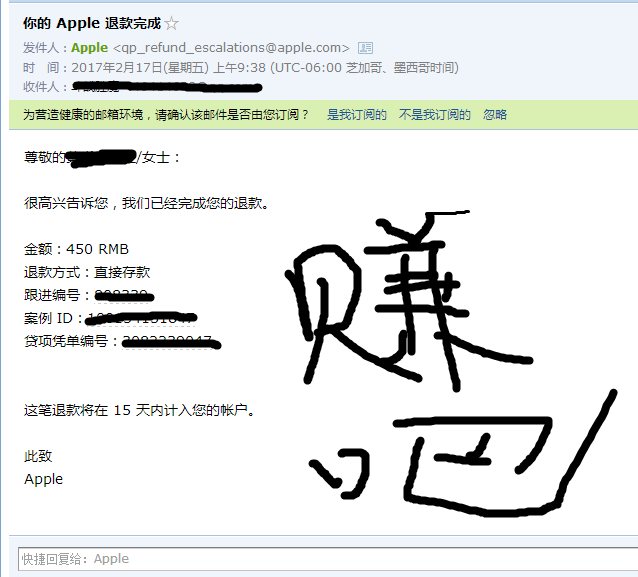Click the '收件人' label
Viewport: 638px width, 577px height.
pyautogui.click(x=41, y=87)
